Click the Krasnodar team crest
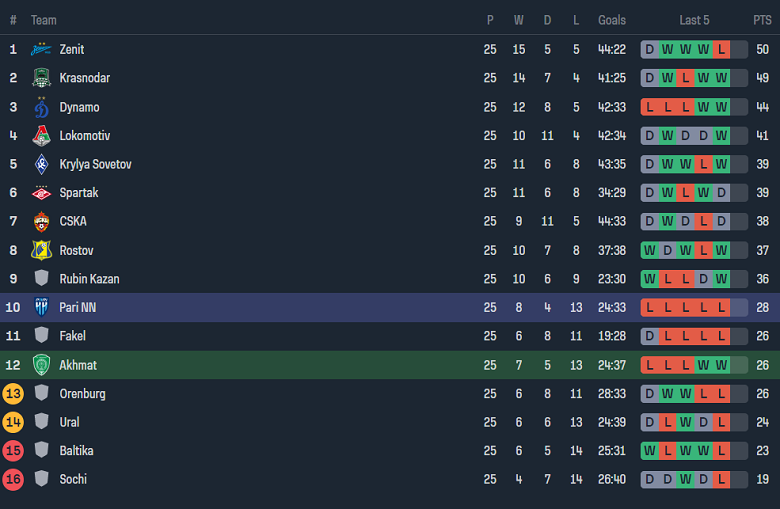The width and height of the screenshot is (780, 509). click(41, 78)
